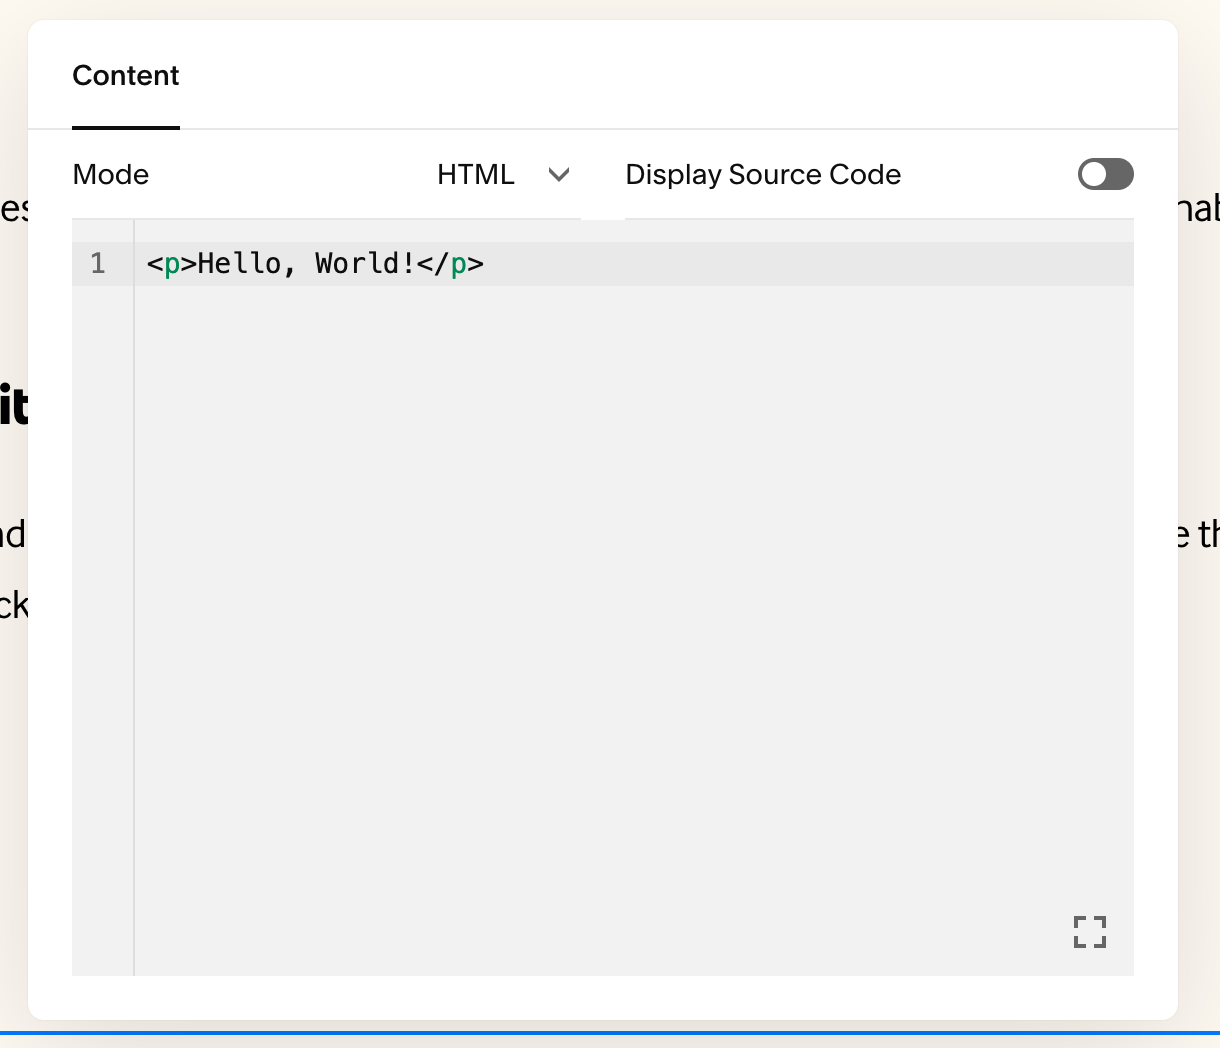Click the blue line below the panel
Viewport: 1220px width, 1048px height.
610,1033
